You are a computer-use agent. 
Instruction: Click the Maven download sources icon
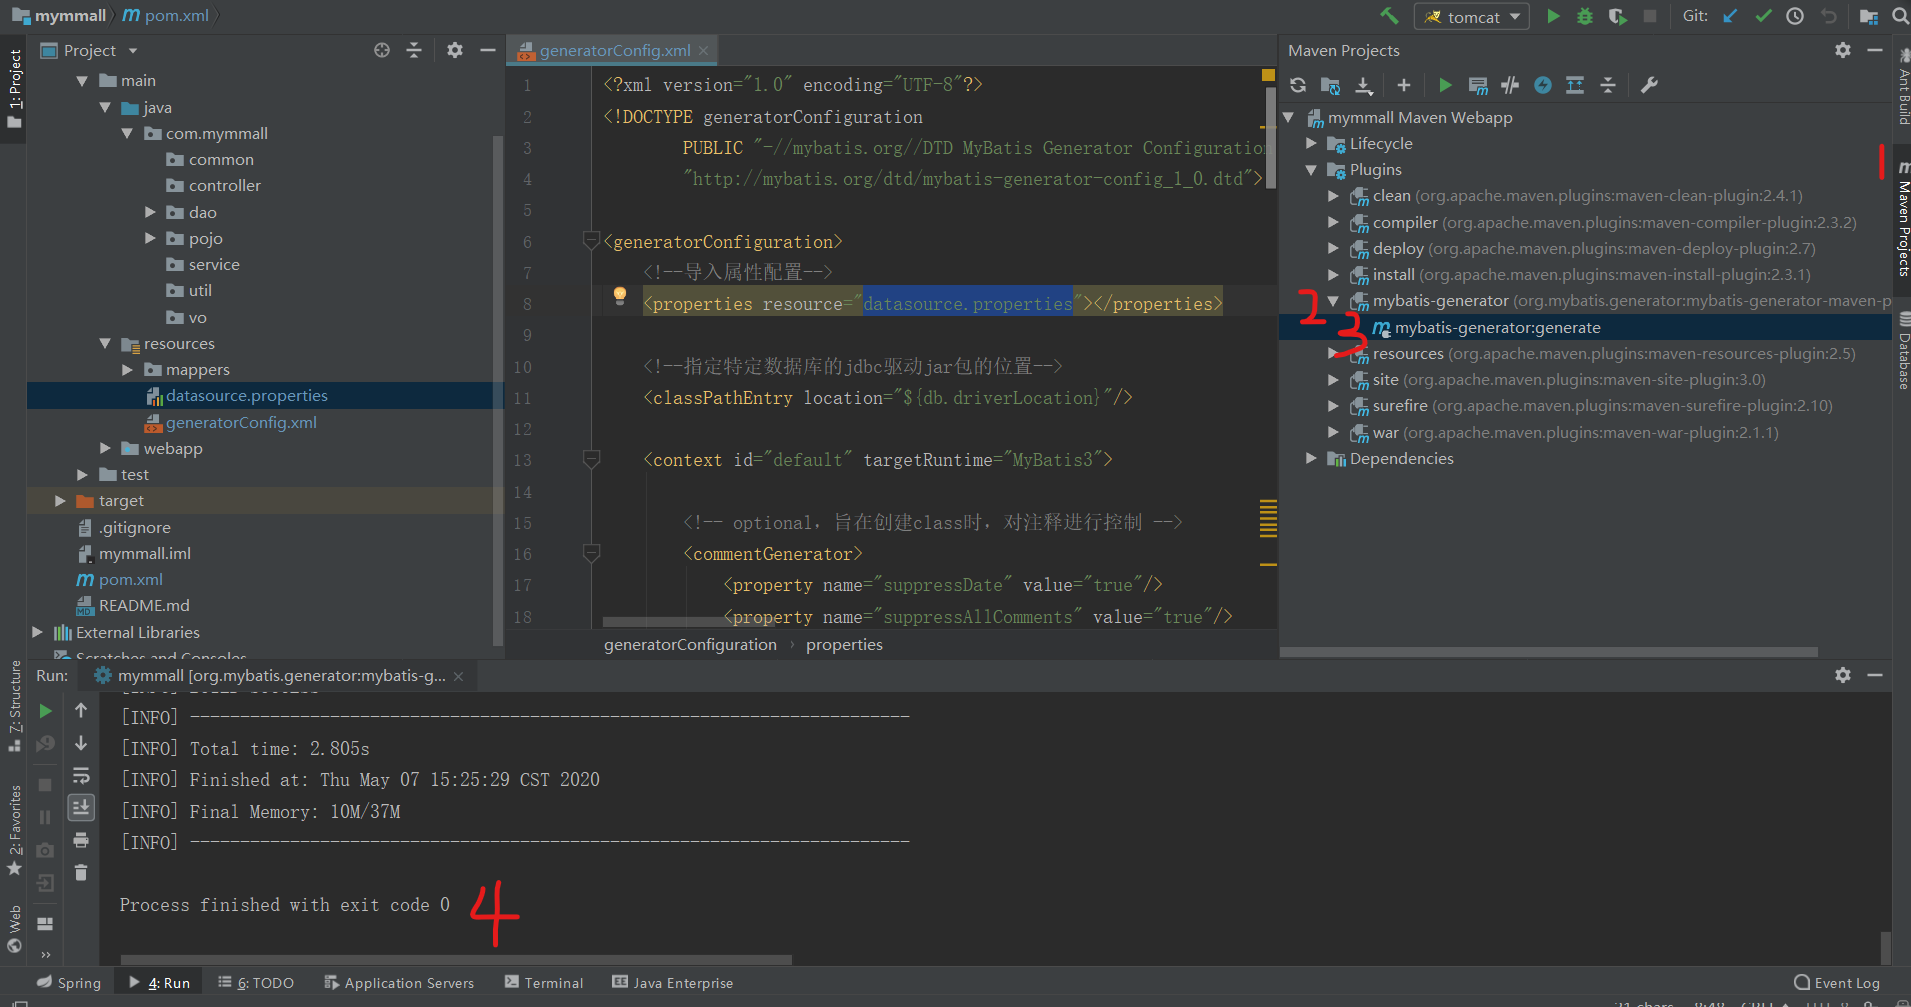[x=1364, y=86]
